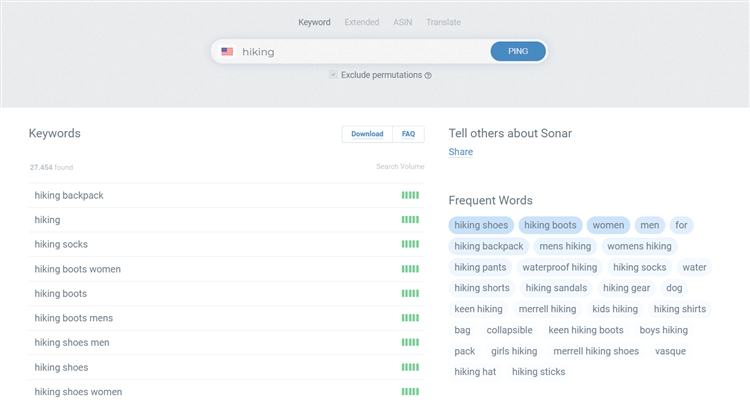Open the Extended search tab

(x=362, y=22)
